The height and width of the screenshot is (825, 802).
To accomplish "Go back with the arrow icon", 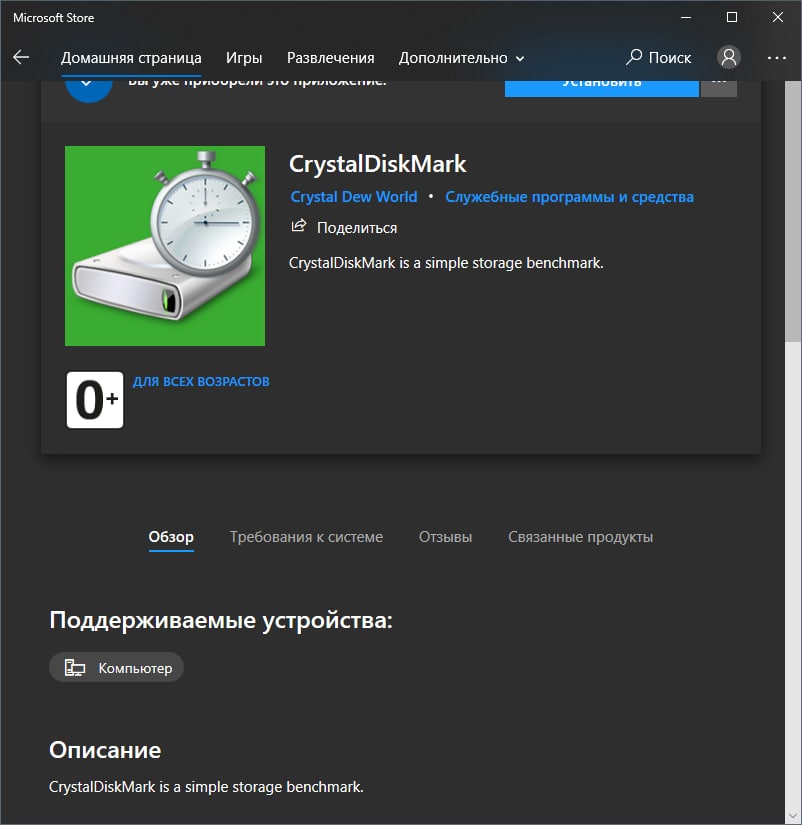I will (21, 57).
